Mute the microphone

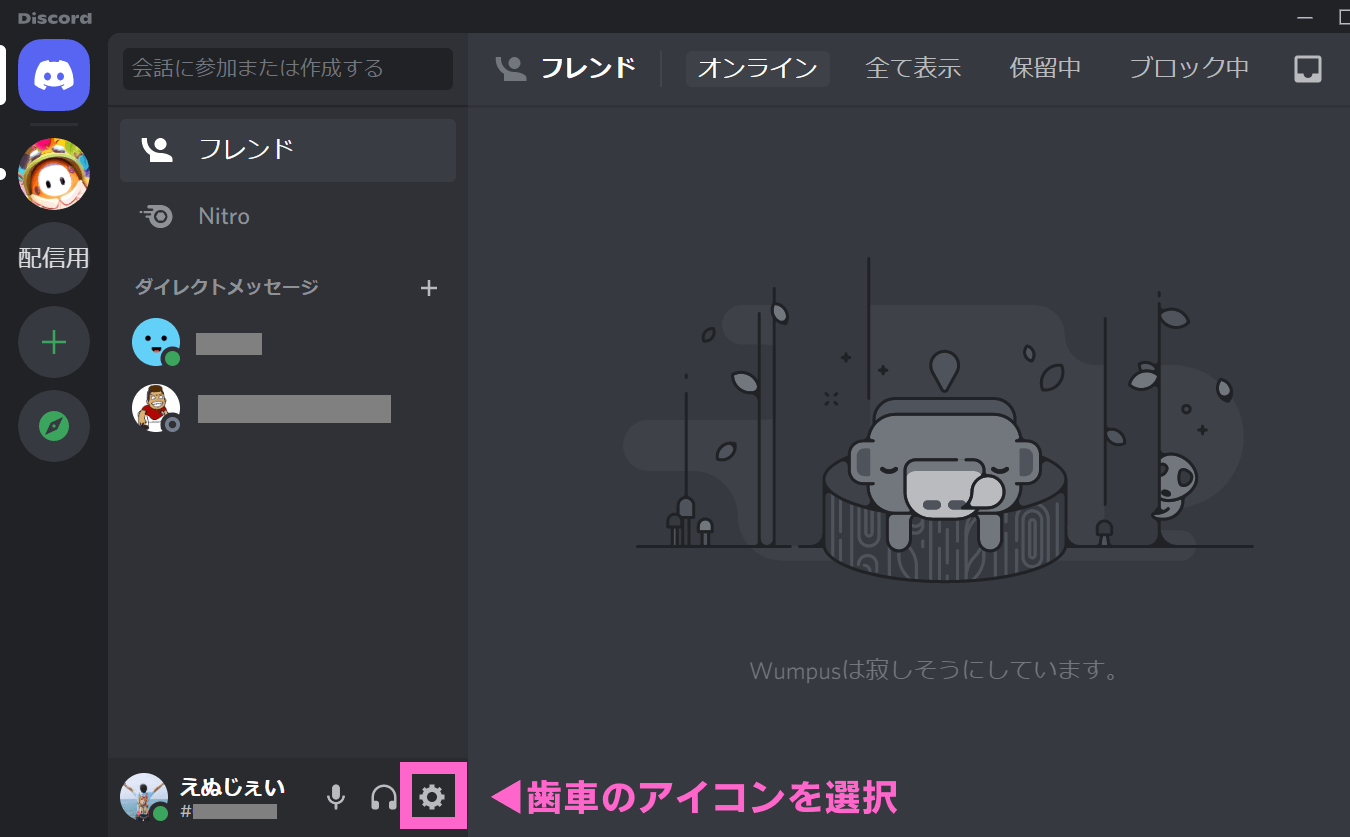coord(336,797)
